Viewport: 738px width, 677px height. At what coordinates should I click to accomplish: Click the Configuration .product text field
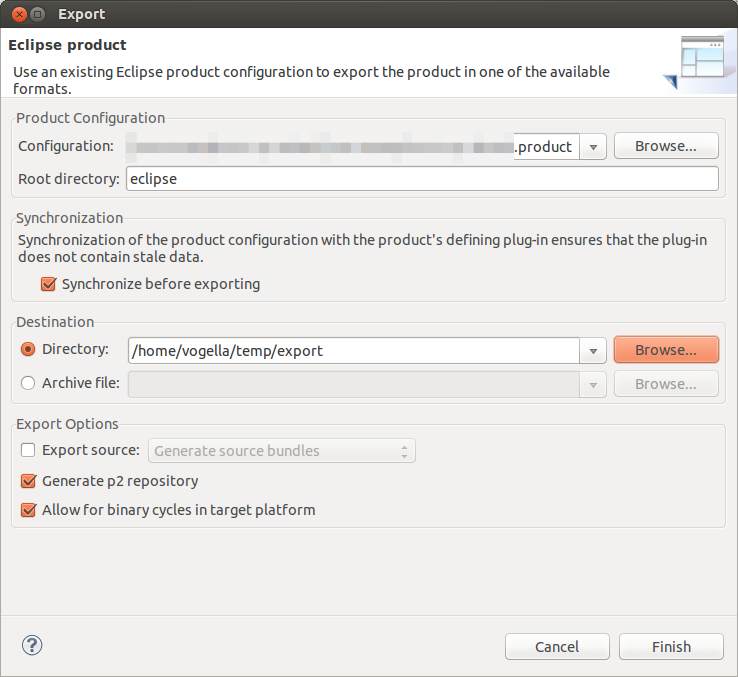click(x=353, y=147)
